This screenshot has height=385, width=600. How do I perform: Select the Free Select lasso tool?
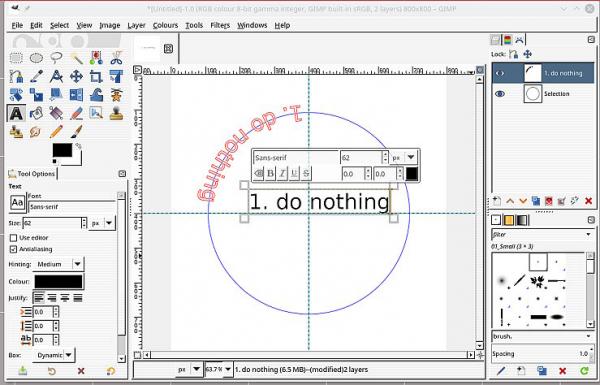(x=56, y=58)
